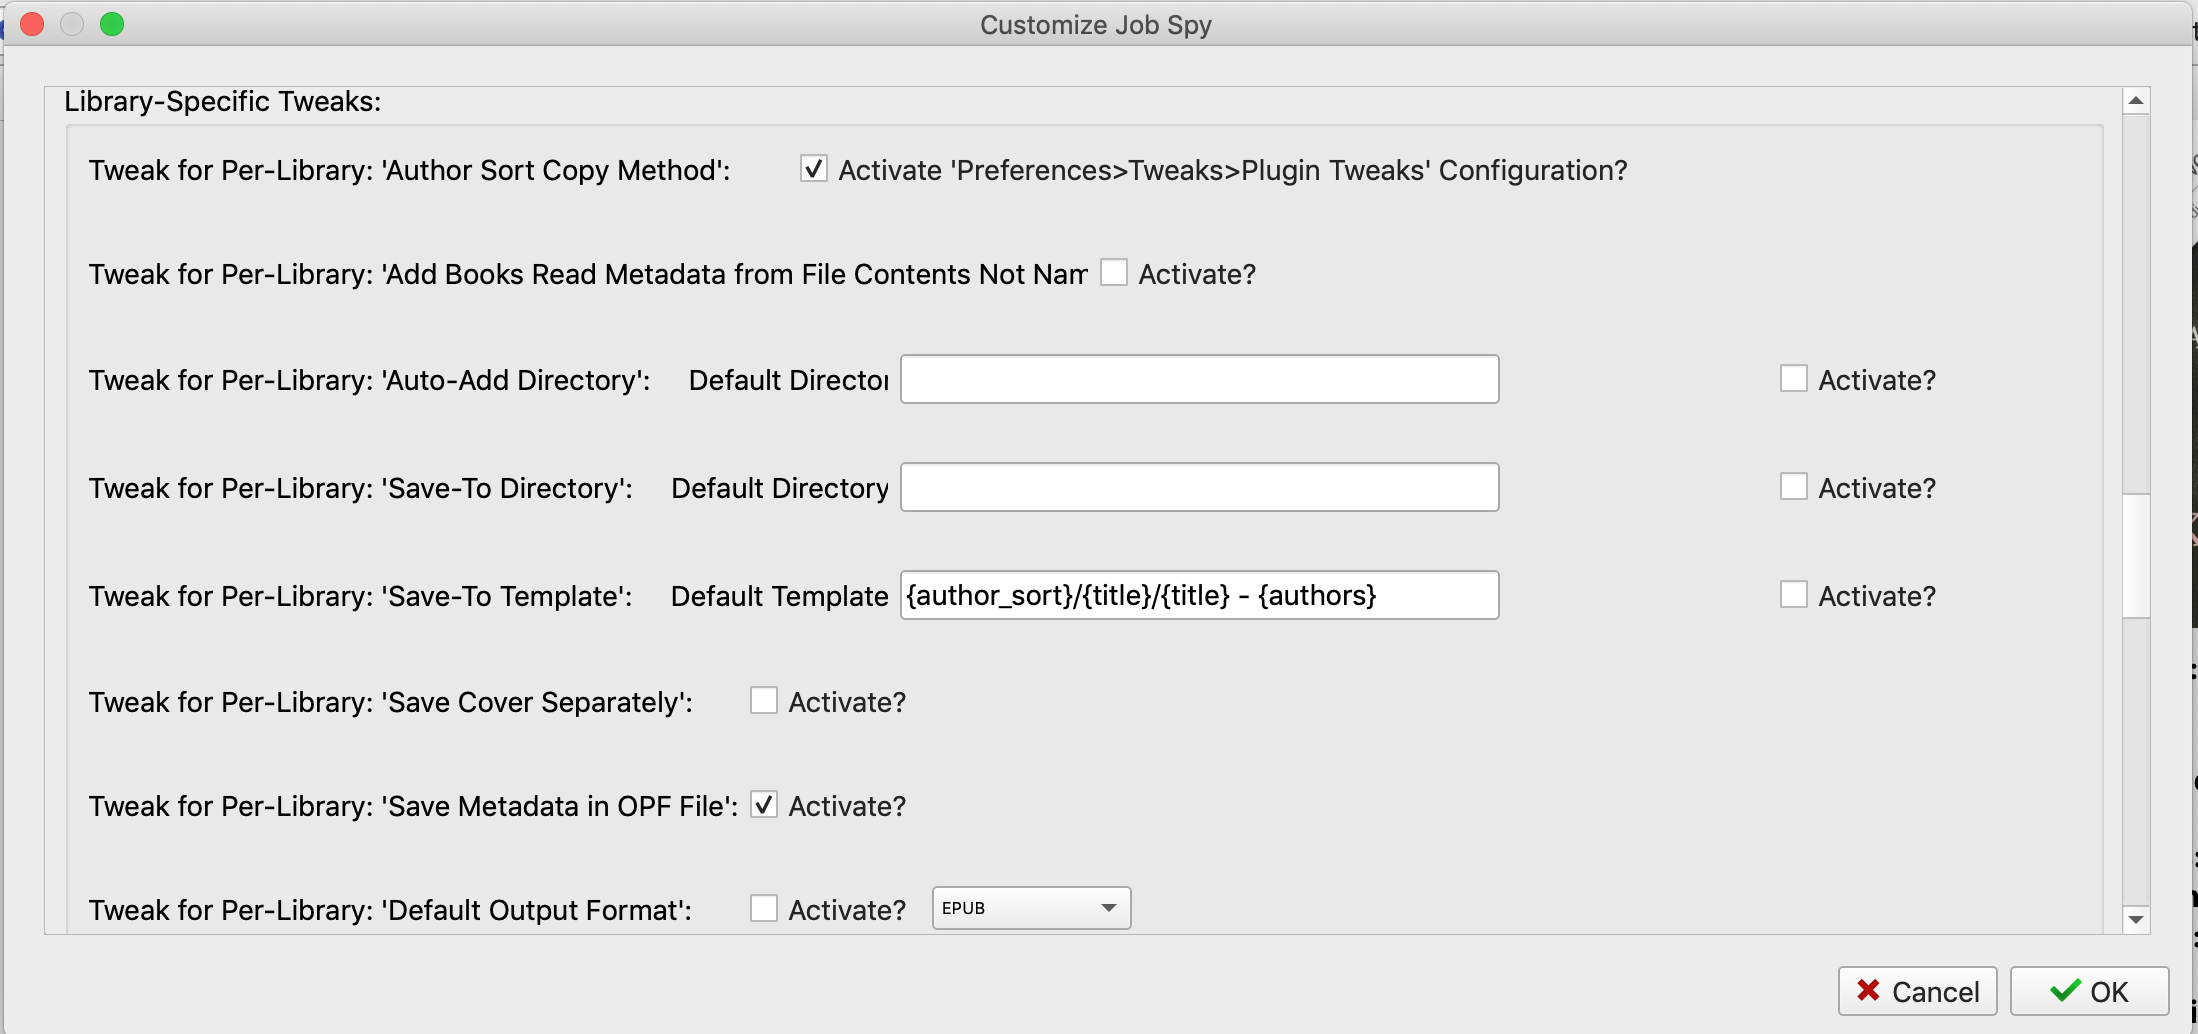Click the Default Template text field

tap(1199, 596)
